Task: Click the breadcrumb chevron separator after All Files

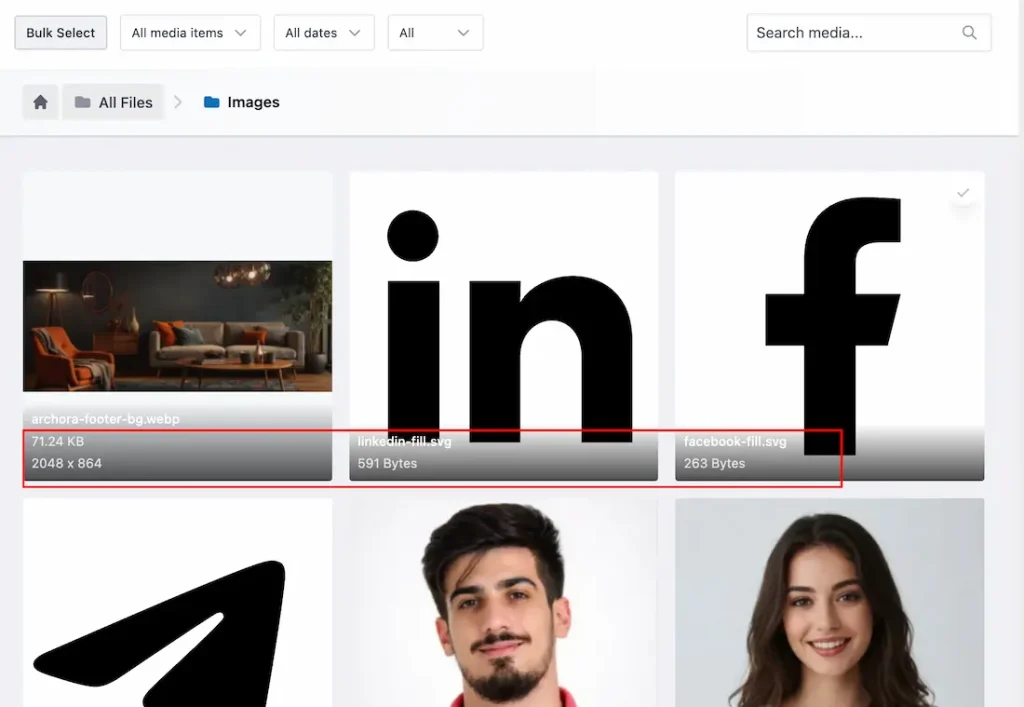Action: click(178, 102)
